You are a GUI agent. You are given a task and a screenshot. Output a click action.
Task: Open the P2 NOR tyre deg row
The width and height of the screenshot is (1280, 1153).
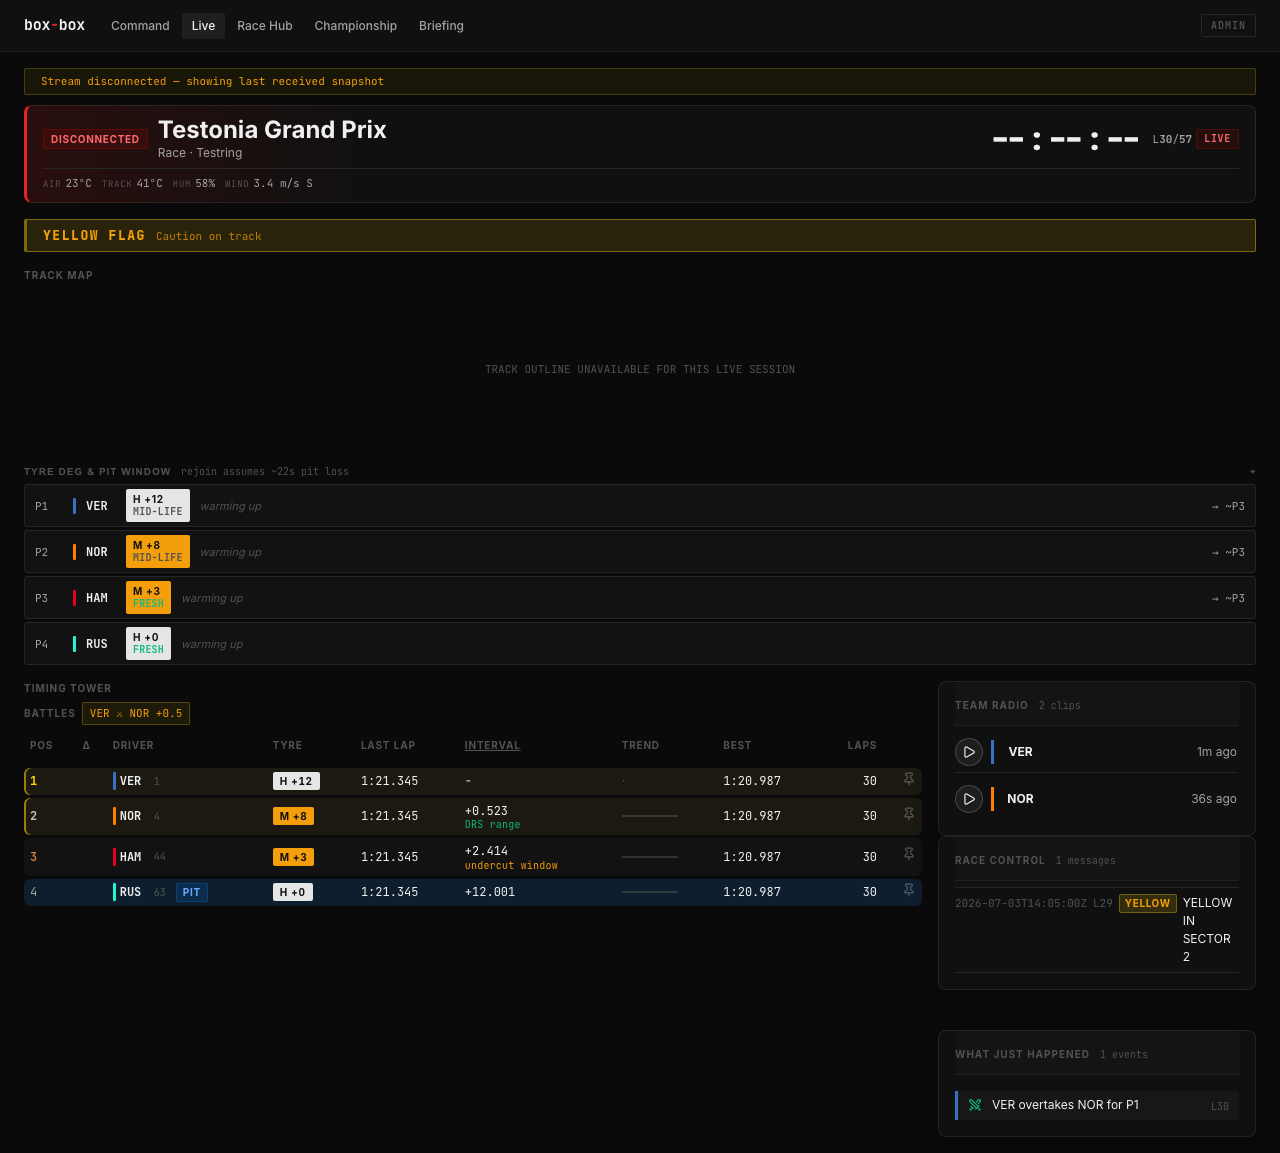[640, 552]
